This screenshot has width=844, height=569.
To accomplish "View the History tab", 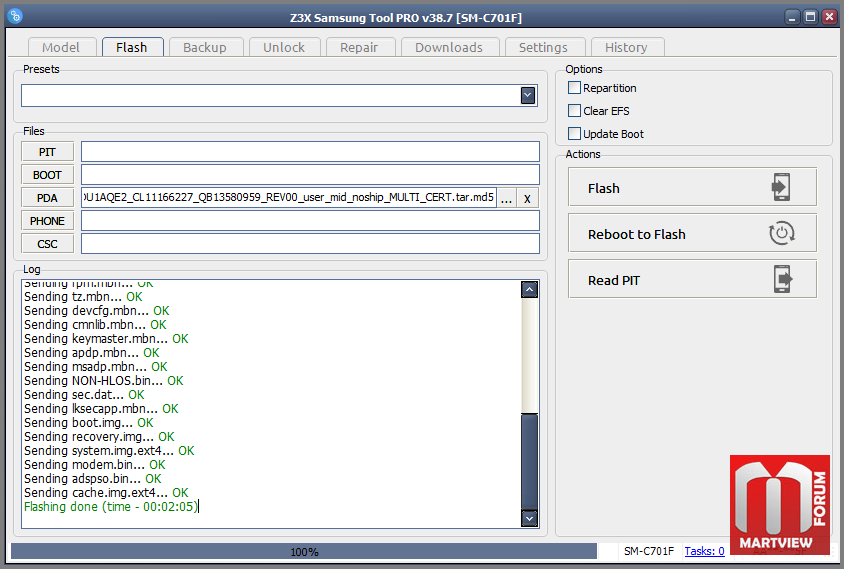I will (x=627, y=47).
